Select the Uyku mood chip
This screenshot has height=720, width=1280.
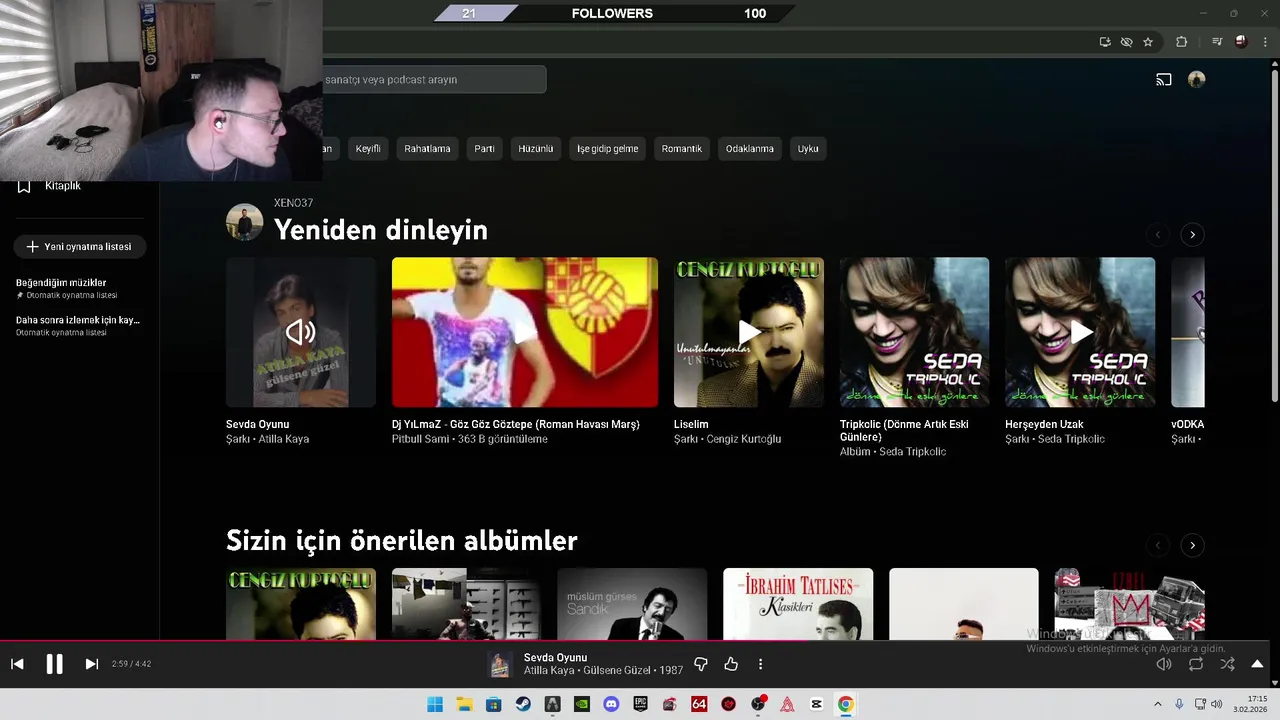click(808, 149)
